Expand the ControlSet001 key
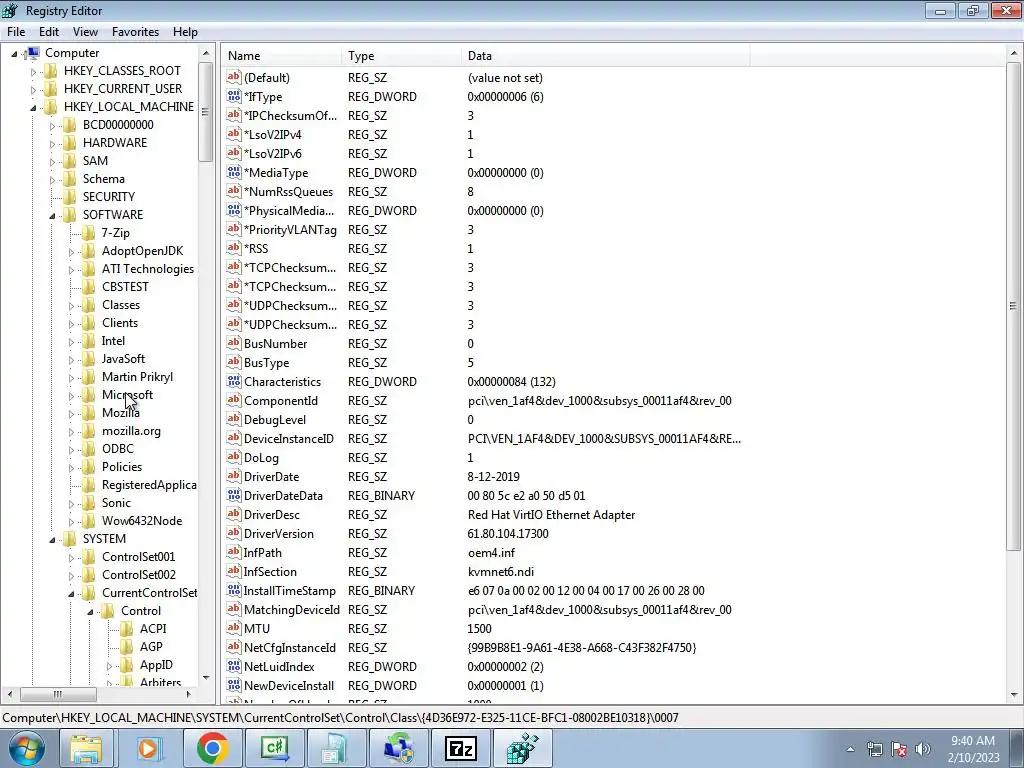This screenshot has width=1024, height=768. [71, 558]
